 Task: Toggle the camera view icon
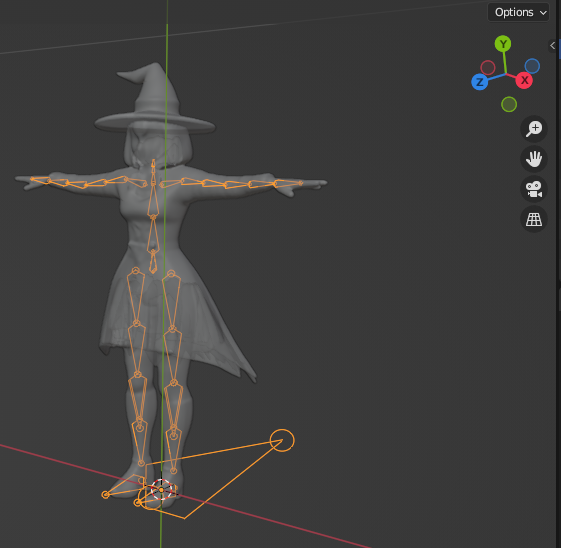533,189
